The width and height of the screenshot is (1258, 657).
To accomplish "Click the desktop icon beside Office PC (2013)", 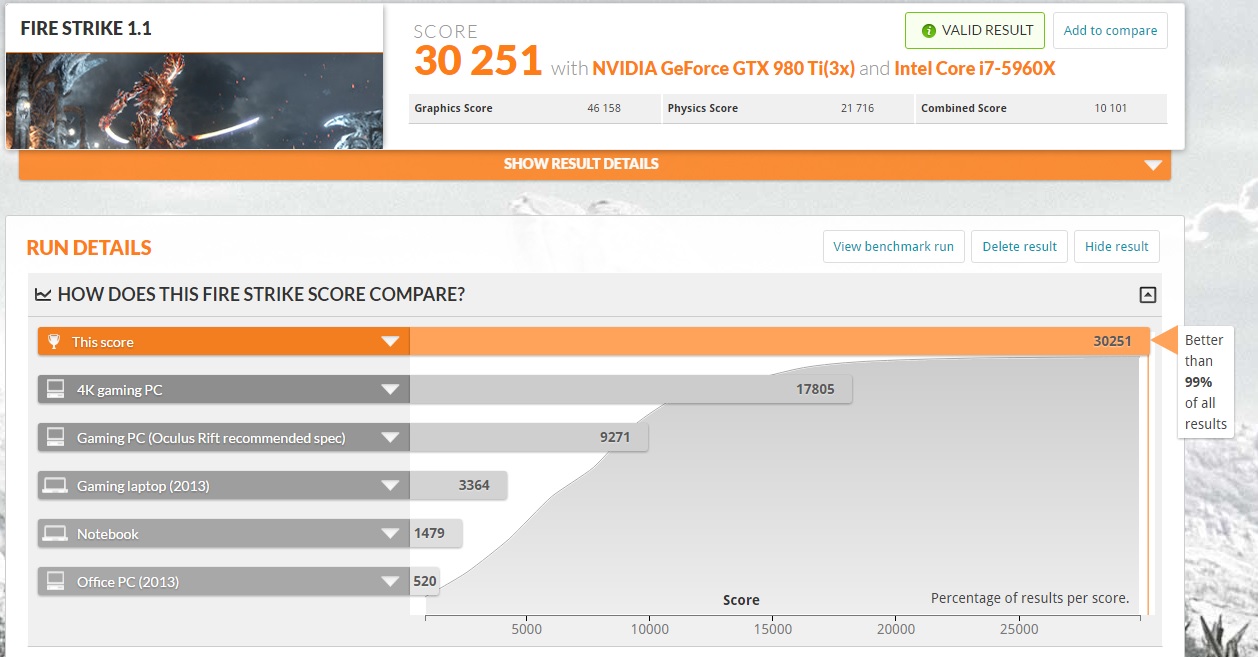I will (56, 581).
